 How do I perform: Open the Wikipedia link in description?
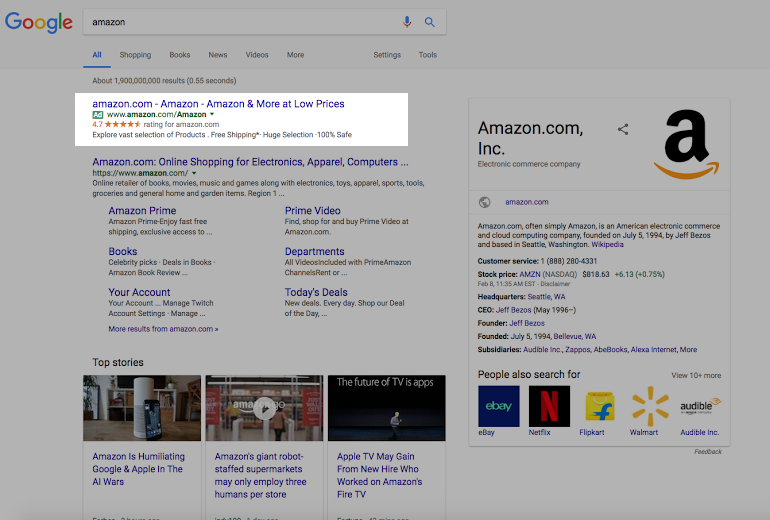pyautogui.click(x=606, y=244)
